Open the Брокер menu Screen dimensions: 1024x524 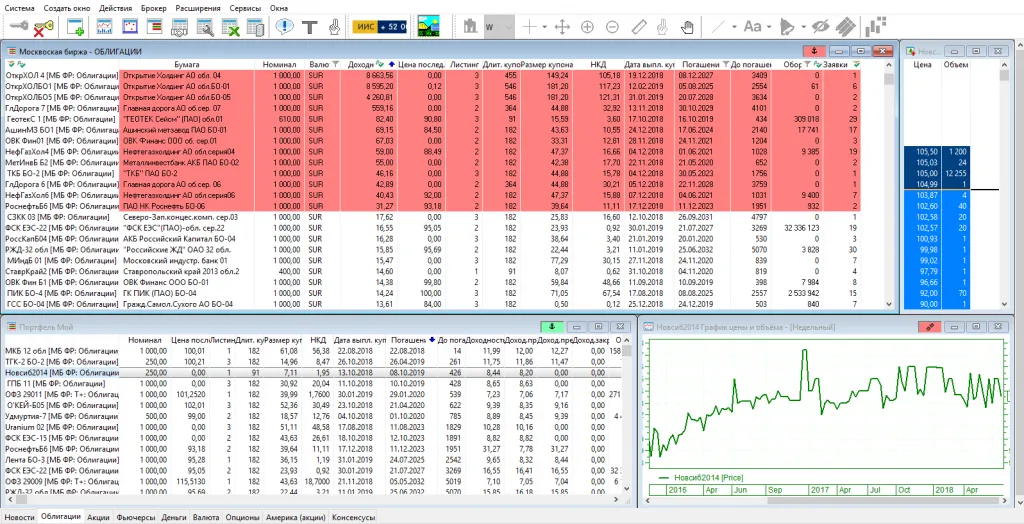click(154, 8)
